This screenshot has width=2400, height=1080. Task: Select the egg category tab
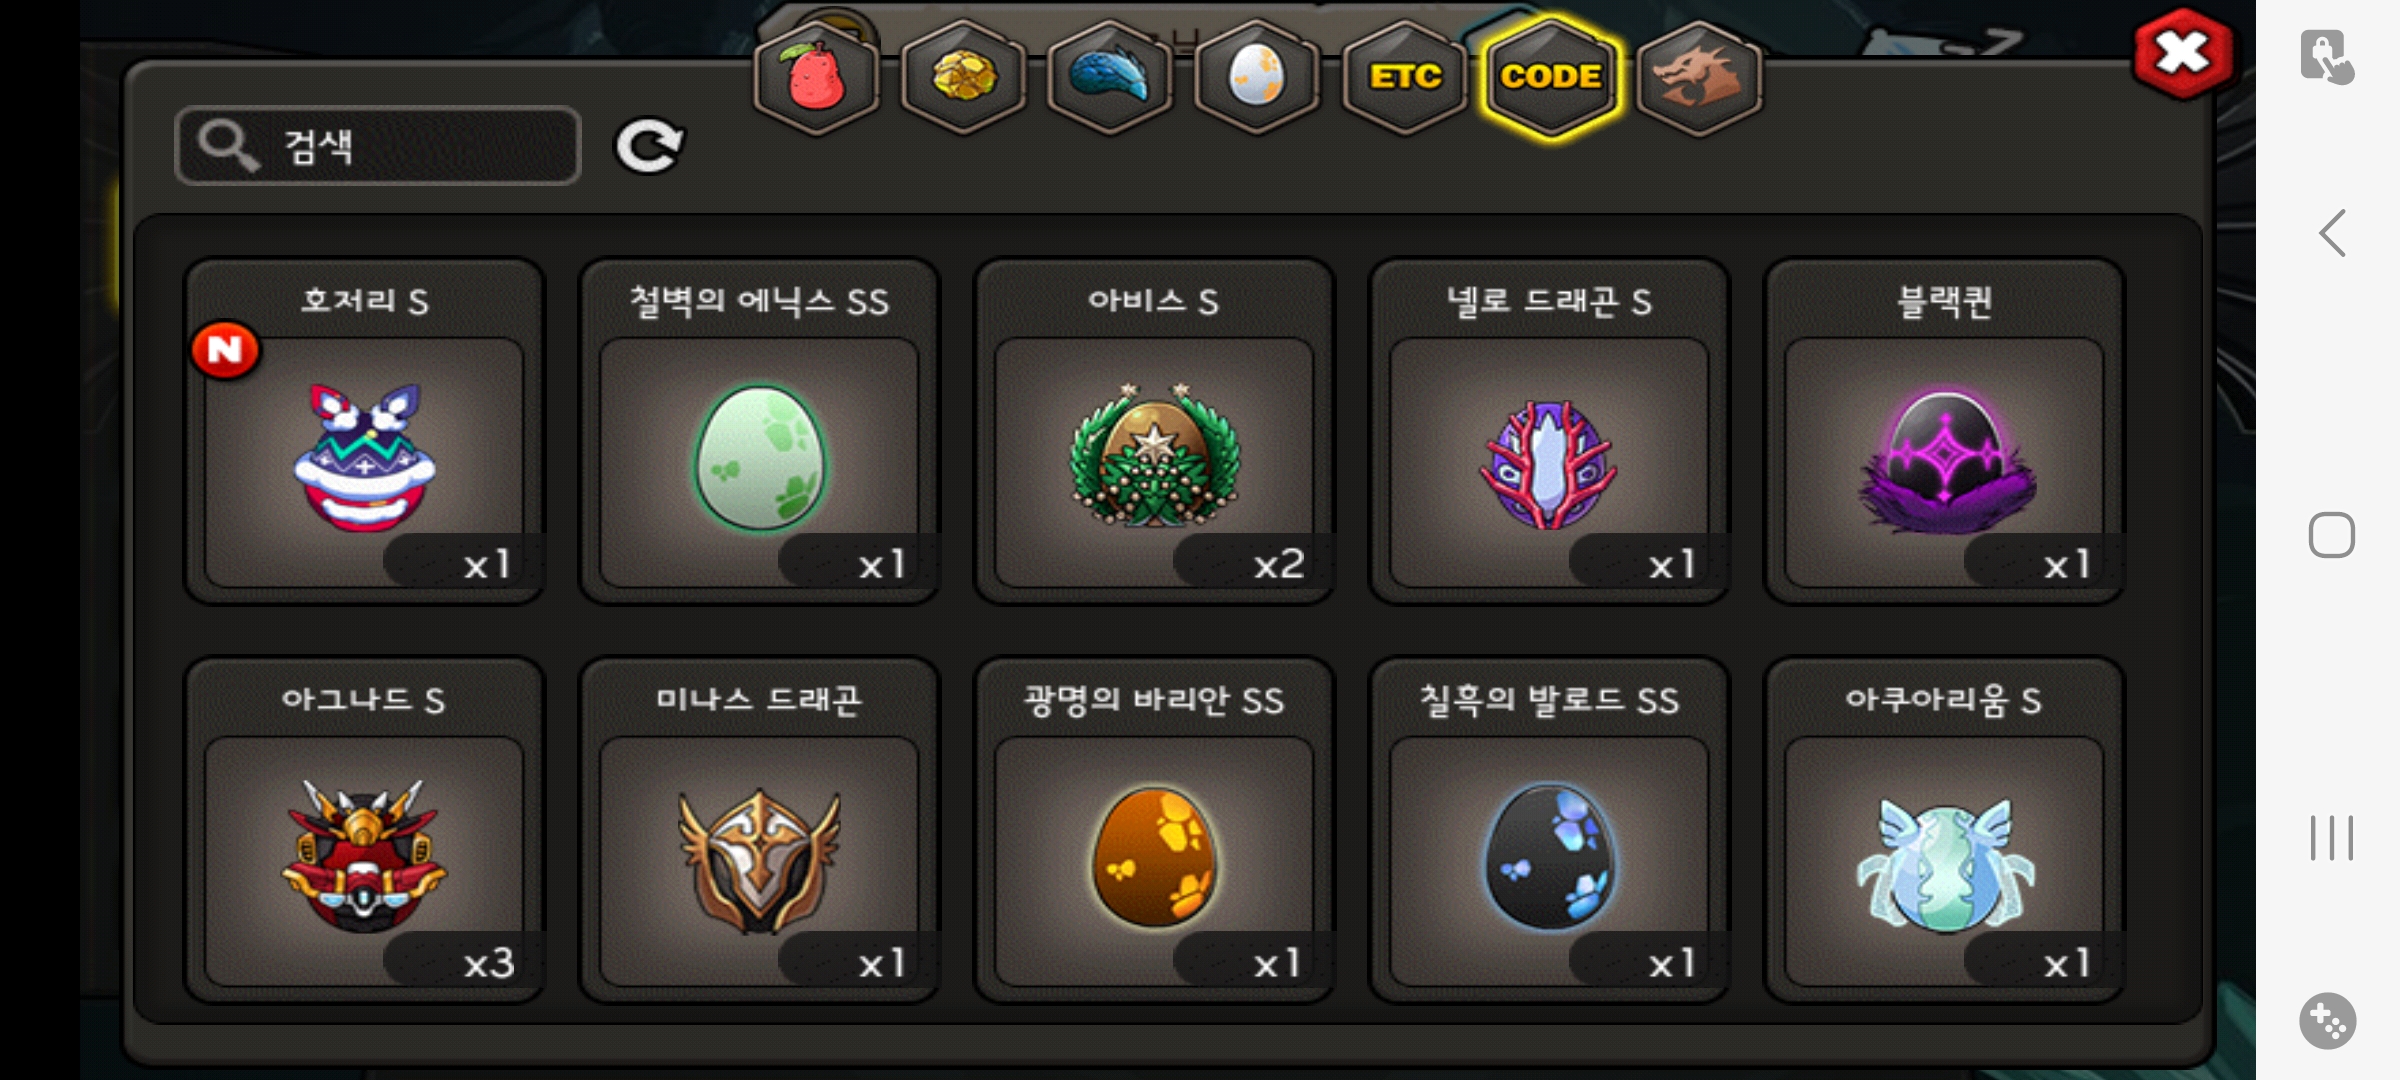(1257, 78)
